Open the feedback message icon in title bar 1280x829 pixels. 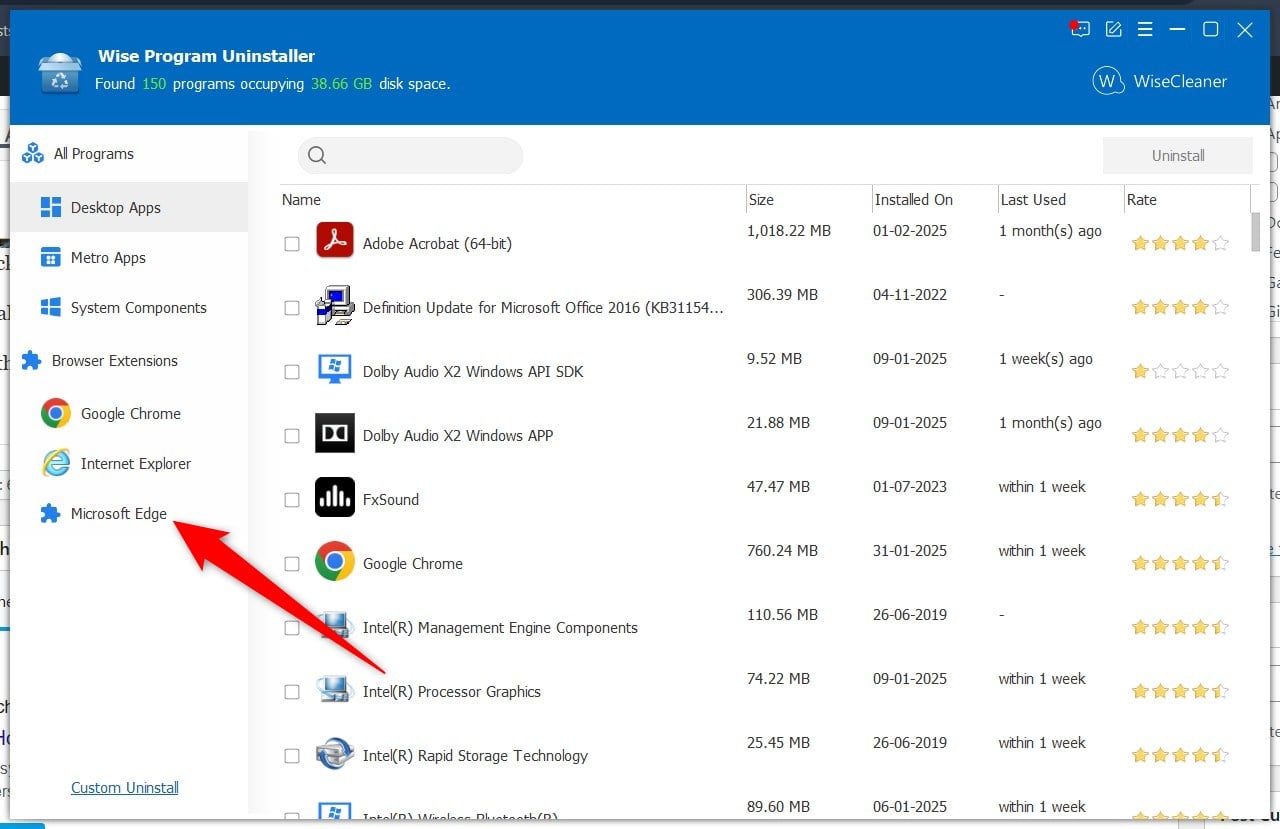coord(1079,29)
